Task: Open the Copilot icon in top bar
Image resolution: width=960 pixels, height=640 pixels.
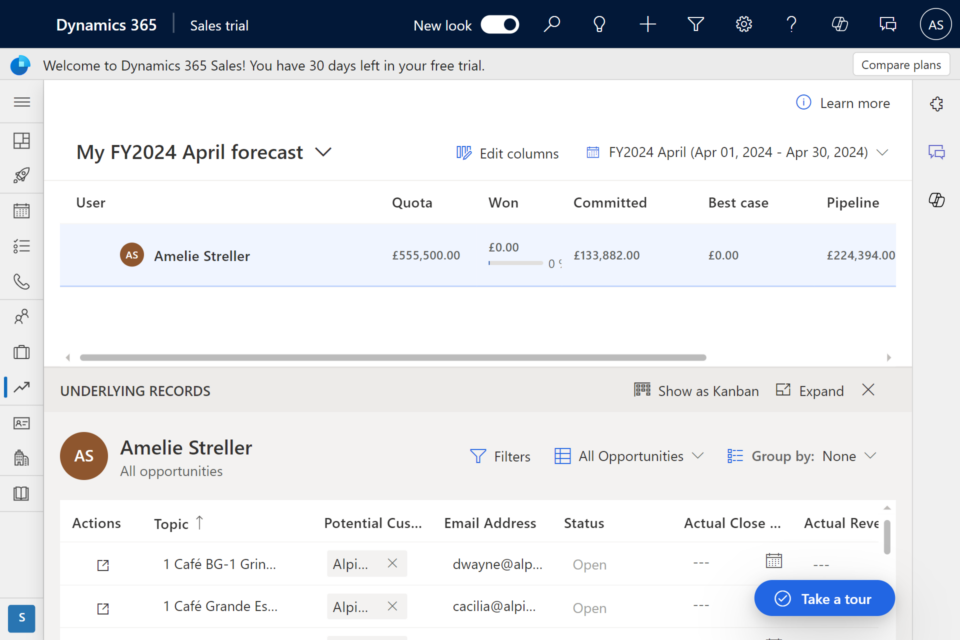Action: 840,25
